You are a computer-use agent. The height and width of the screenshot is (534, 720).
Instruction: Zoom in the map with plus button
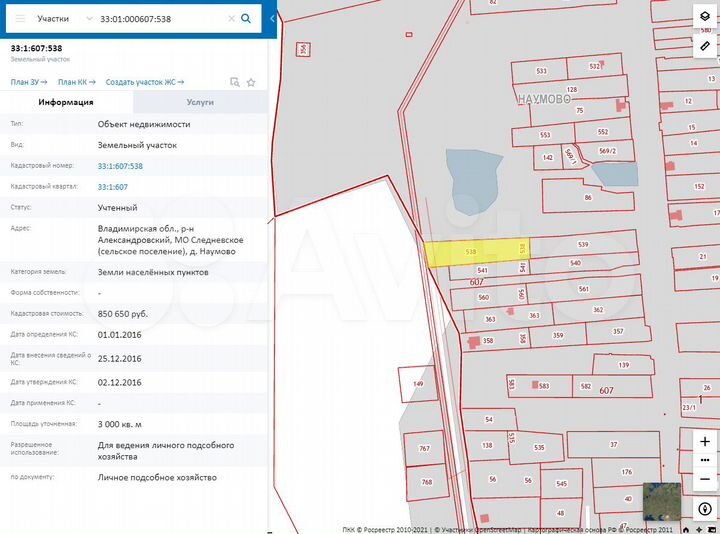[x=705, y=441]
